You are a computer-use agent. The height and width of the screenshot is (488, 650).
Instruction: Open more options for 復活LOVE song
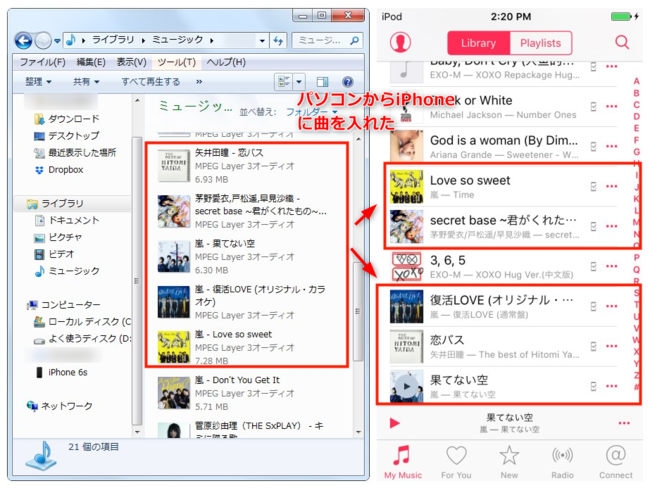pyautogui.click(x=612, y=306)
